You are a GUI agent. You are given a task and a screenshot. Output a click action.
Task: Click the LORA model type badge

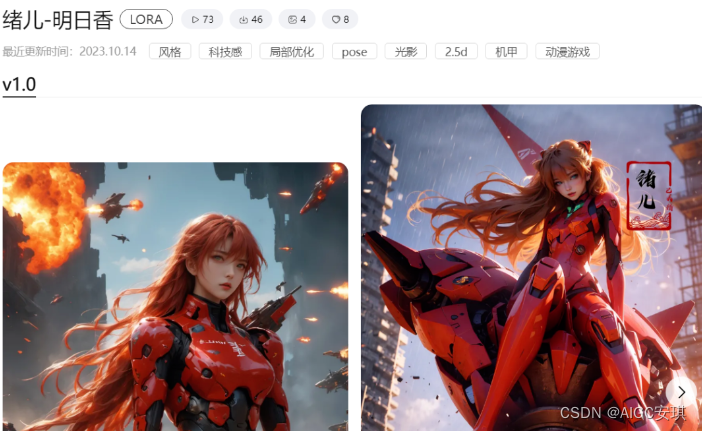tap(146, 19)
